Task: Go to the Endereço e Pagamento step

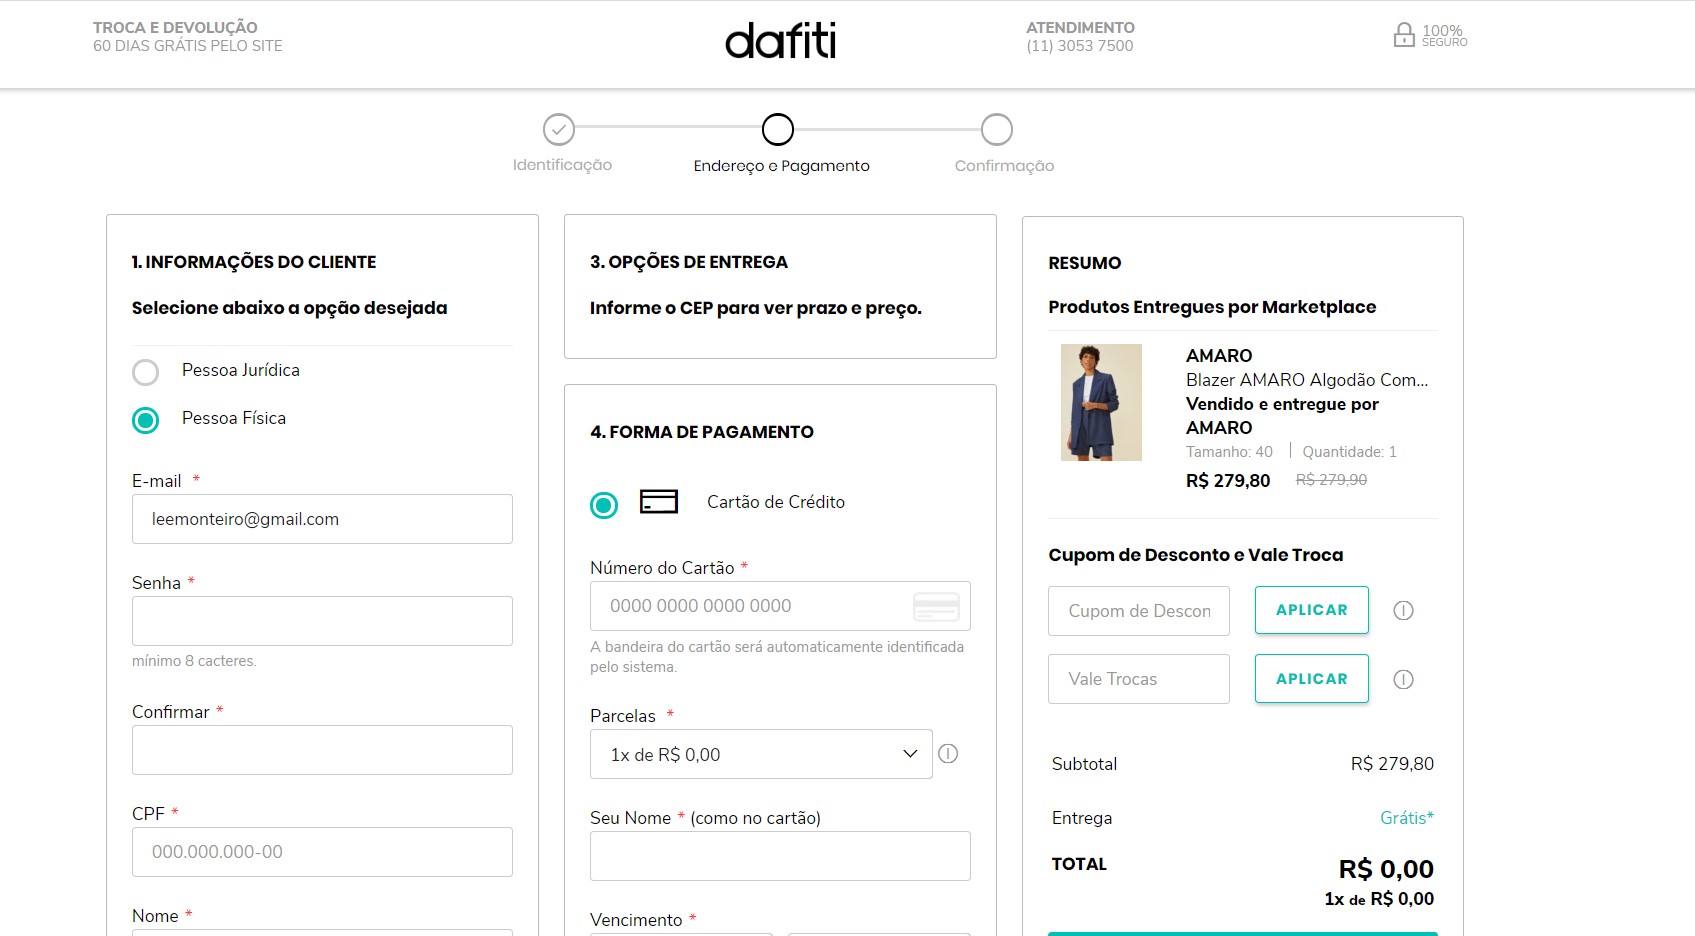Action: (778, 130)
